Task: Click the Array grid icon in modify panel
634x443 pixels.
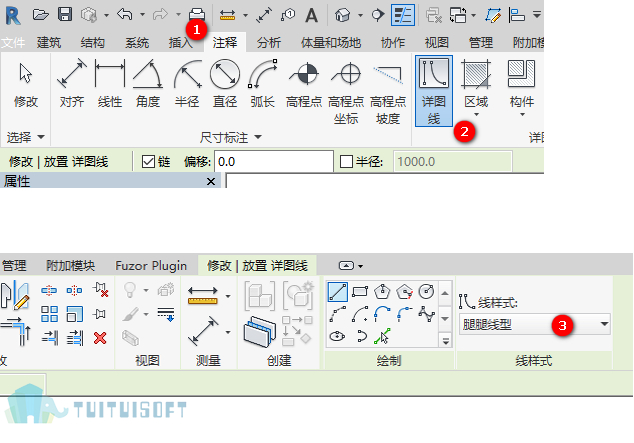Action: pos(49,314)
